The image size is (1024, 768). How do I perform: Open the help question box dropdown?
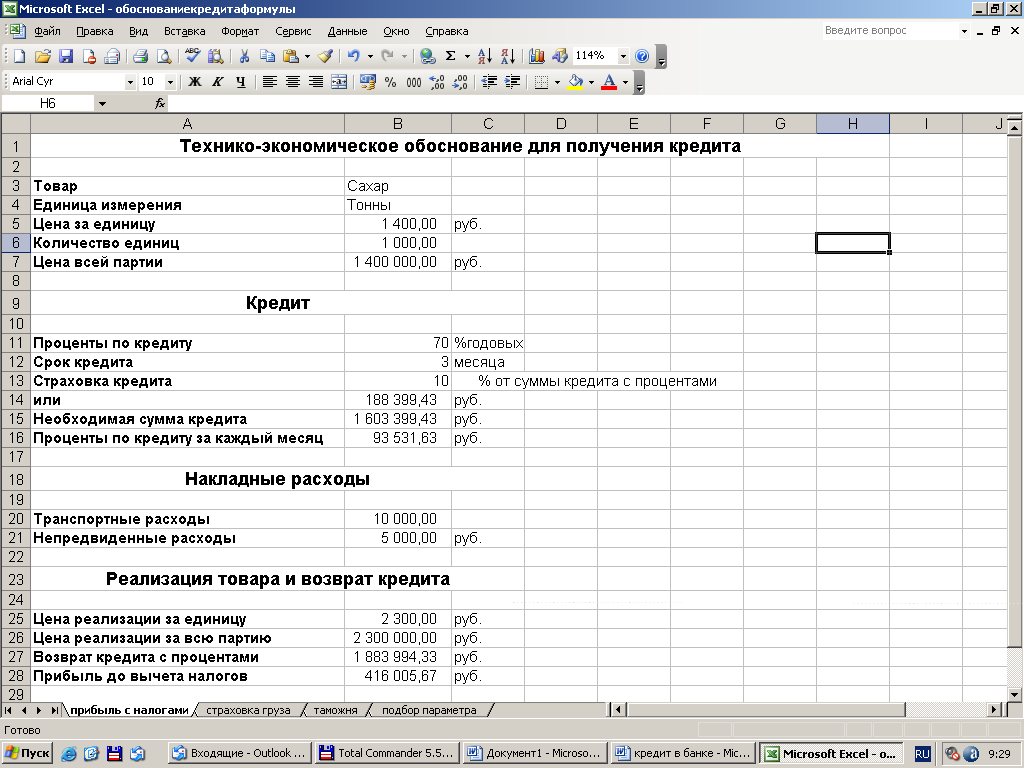(x=964, y=31)
